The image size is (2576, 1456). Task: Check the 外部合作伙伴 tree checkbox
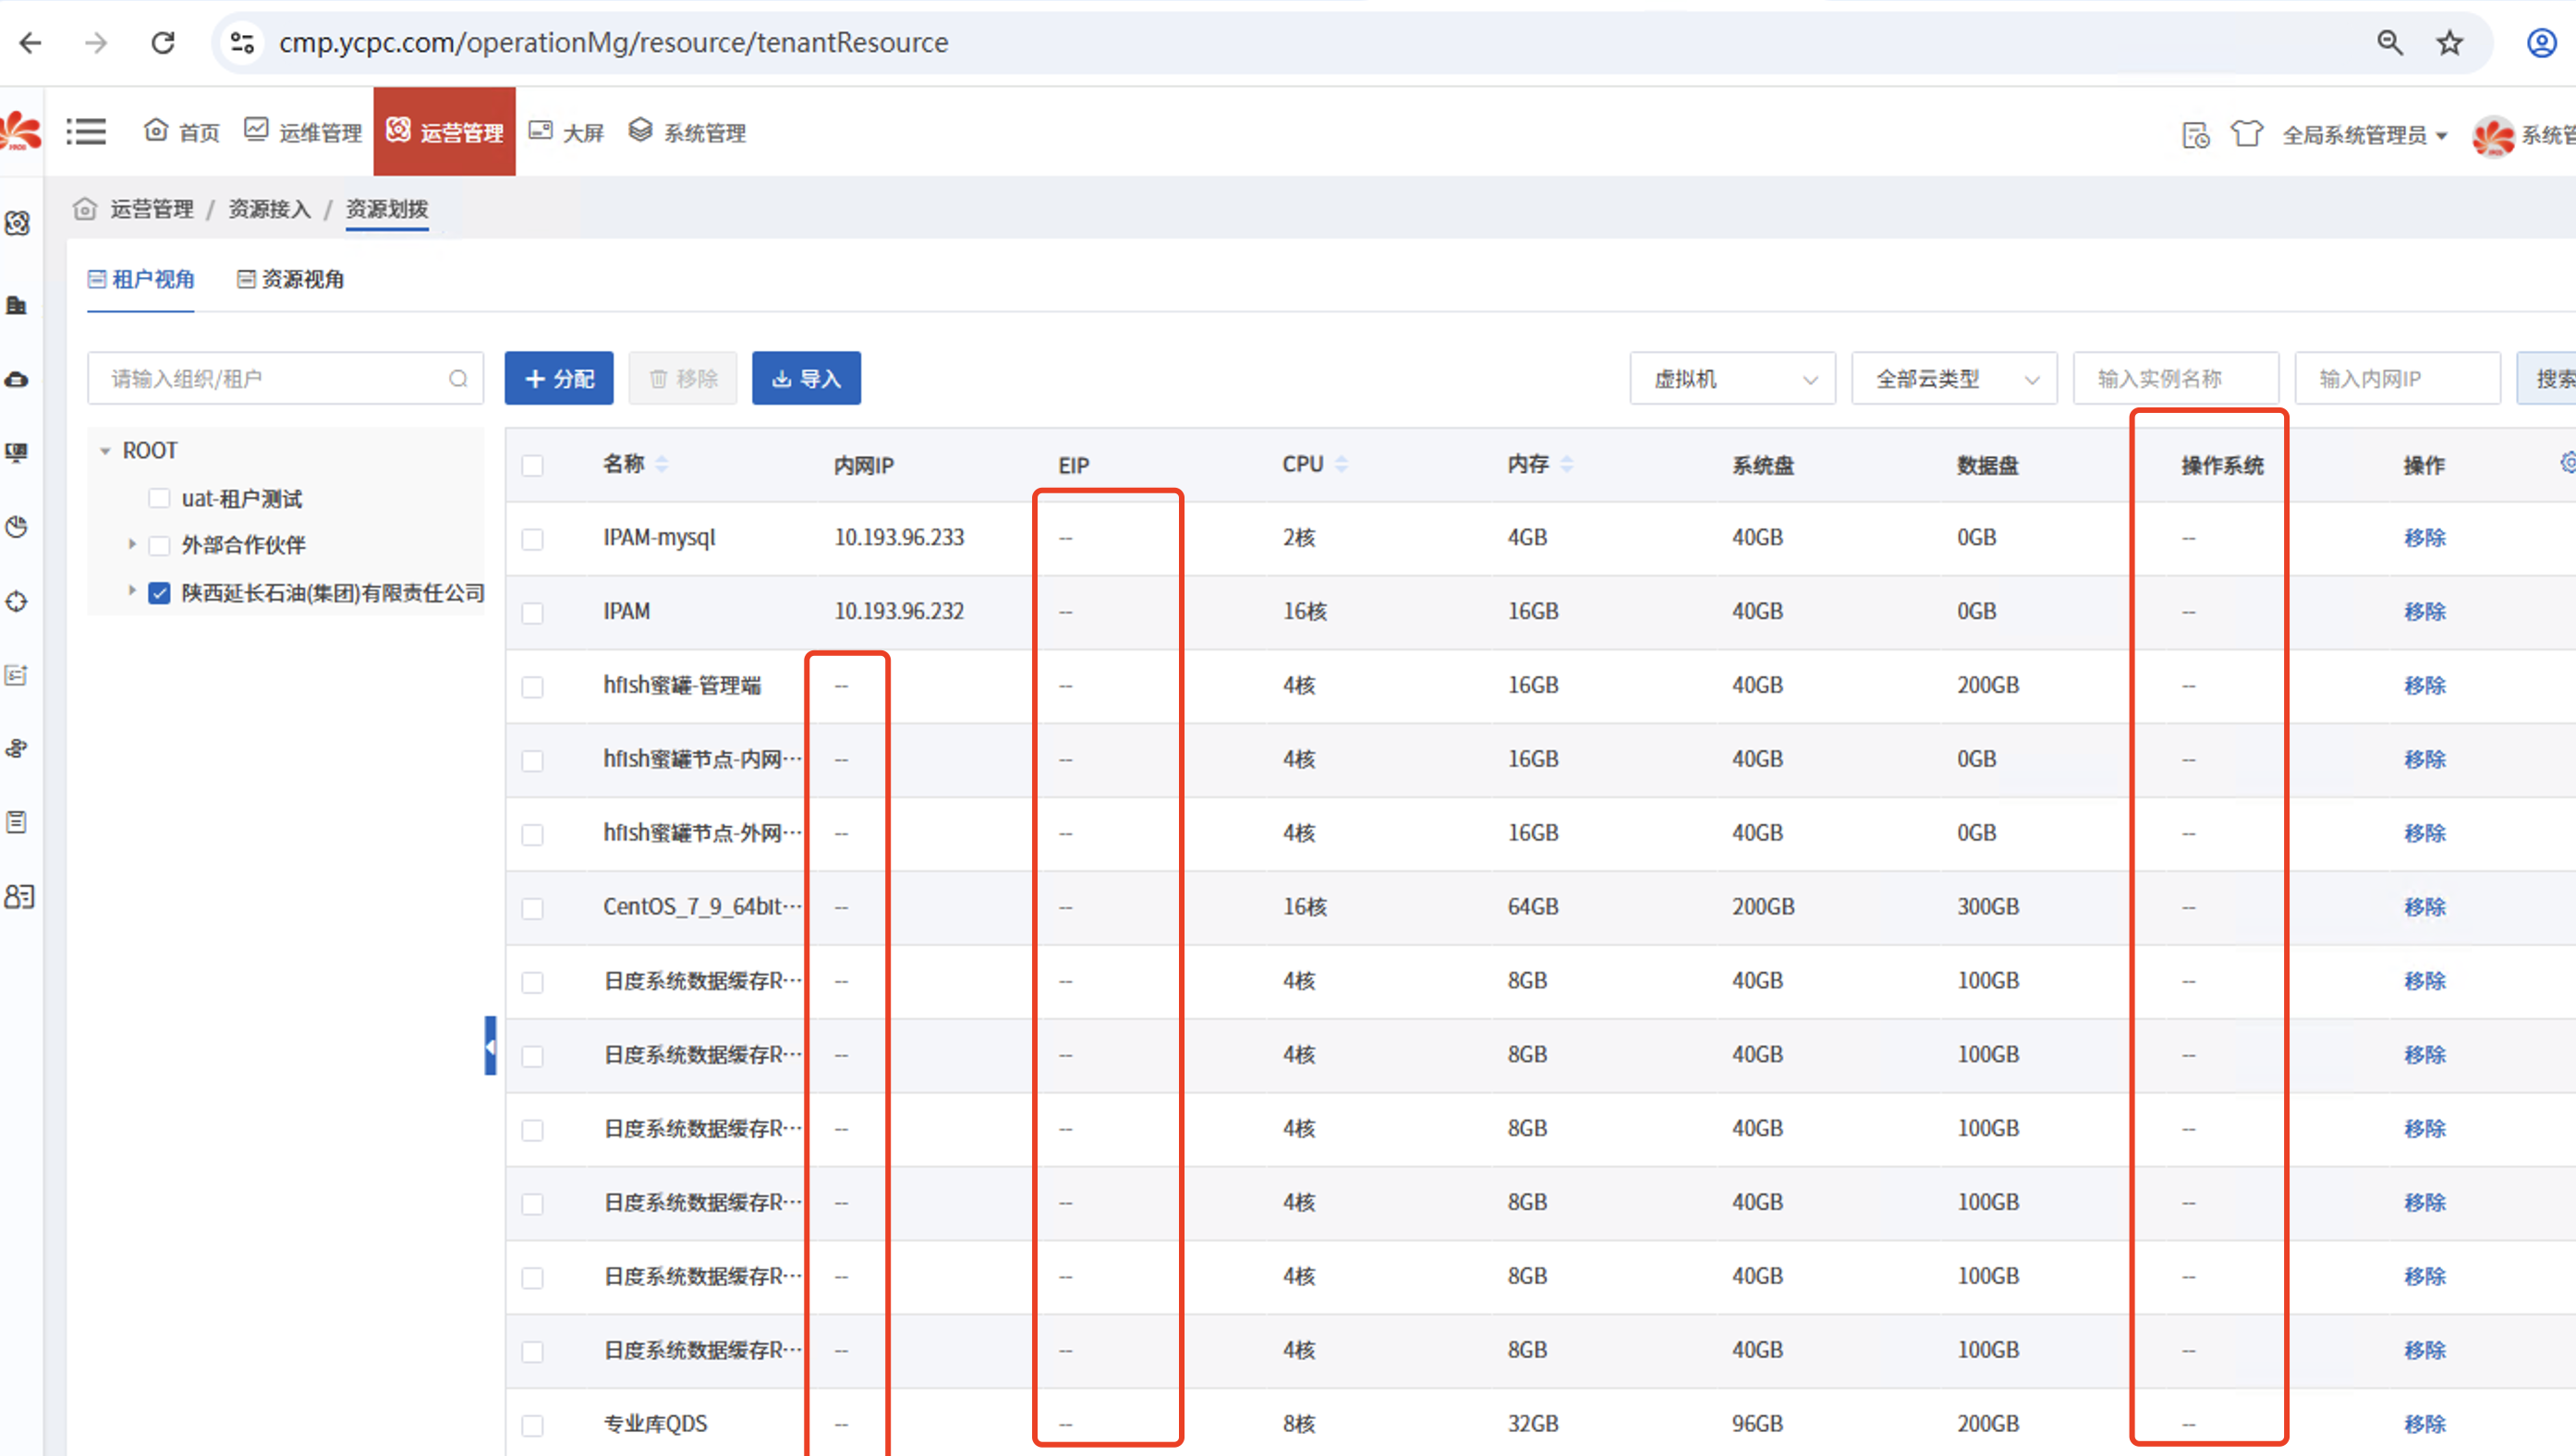[159, 545]
